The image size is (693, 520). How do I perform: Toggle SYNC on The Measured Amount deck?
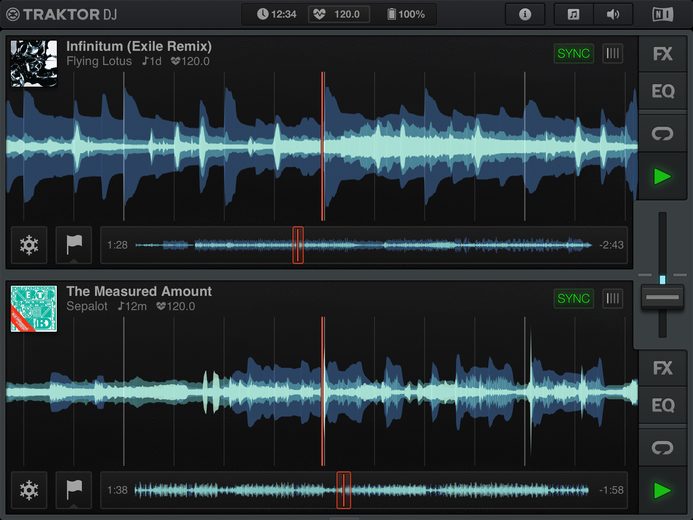coord(573,299)
